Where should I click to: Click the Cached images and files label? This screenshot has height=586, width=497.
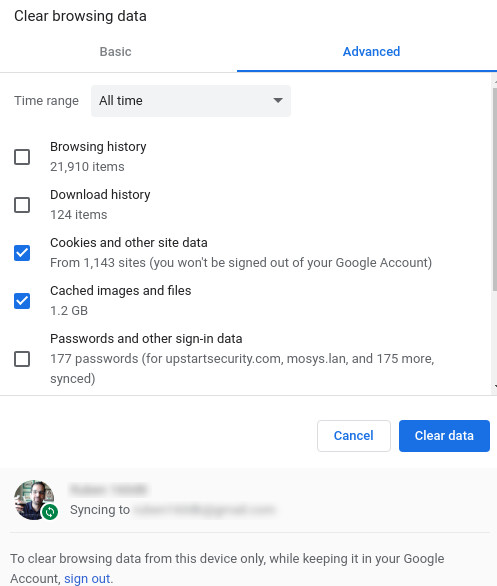pyautogui.click(x=121, y=291)
